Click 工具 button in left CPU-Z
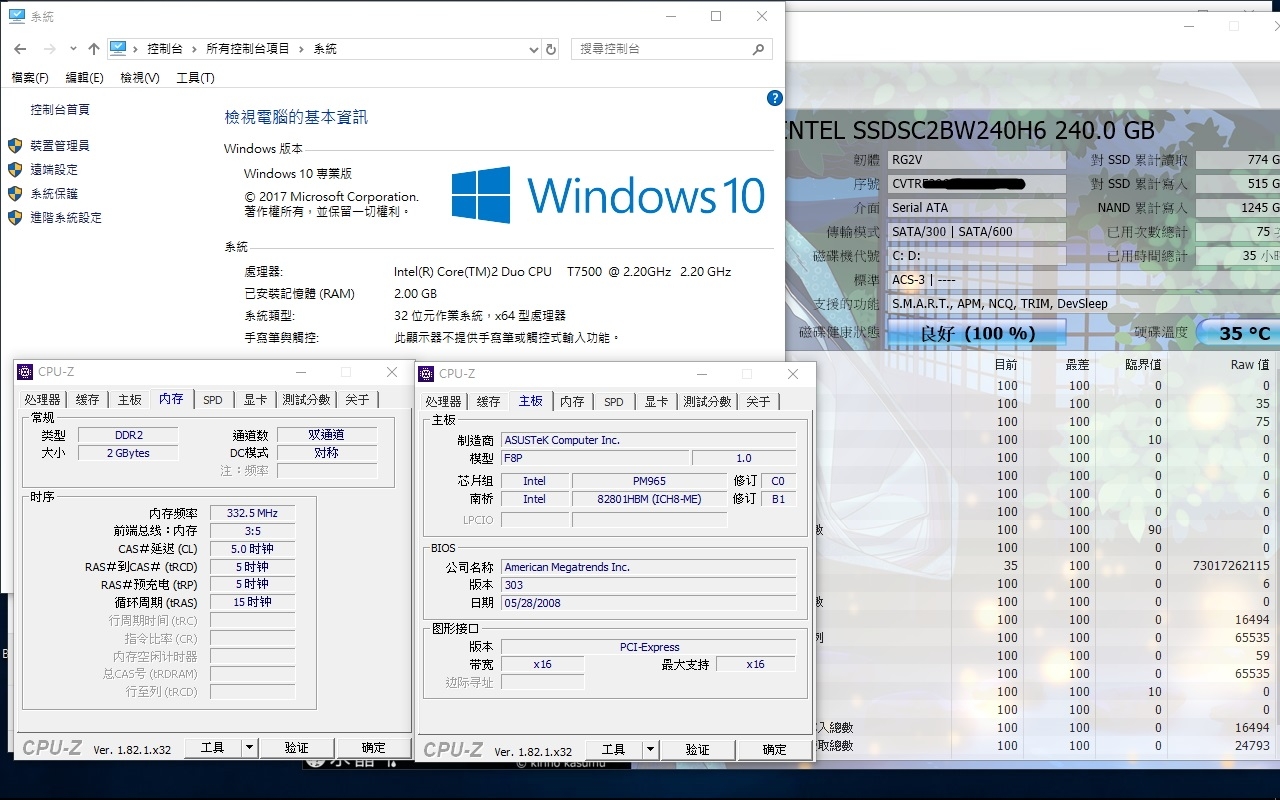 pyautogui.click(x=213, y=747)
